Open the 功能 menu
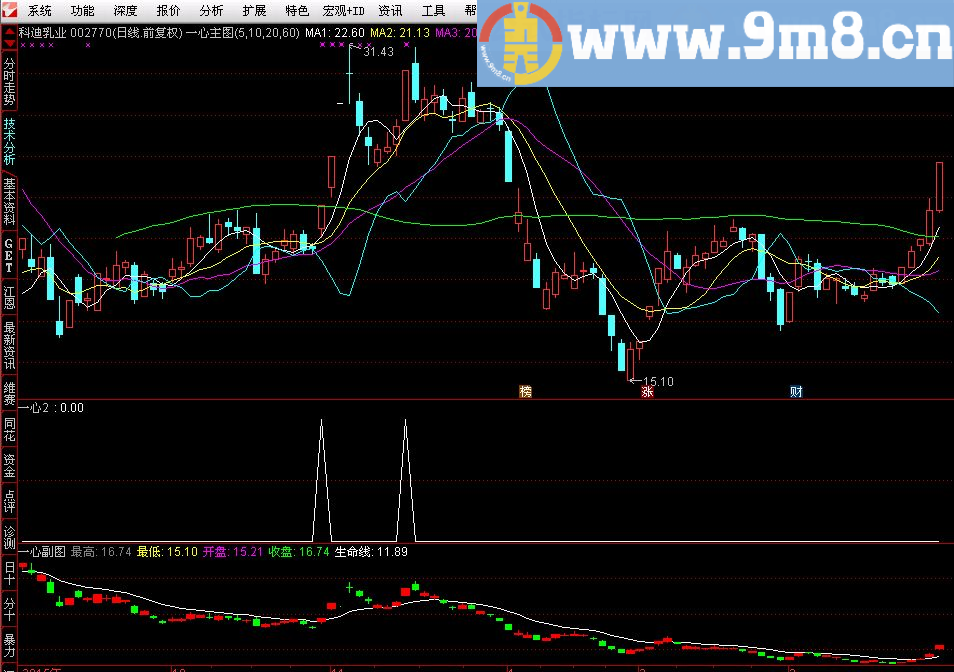The image size is (954, 672). [x=83, y=12]
